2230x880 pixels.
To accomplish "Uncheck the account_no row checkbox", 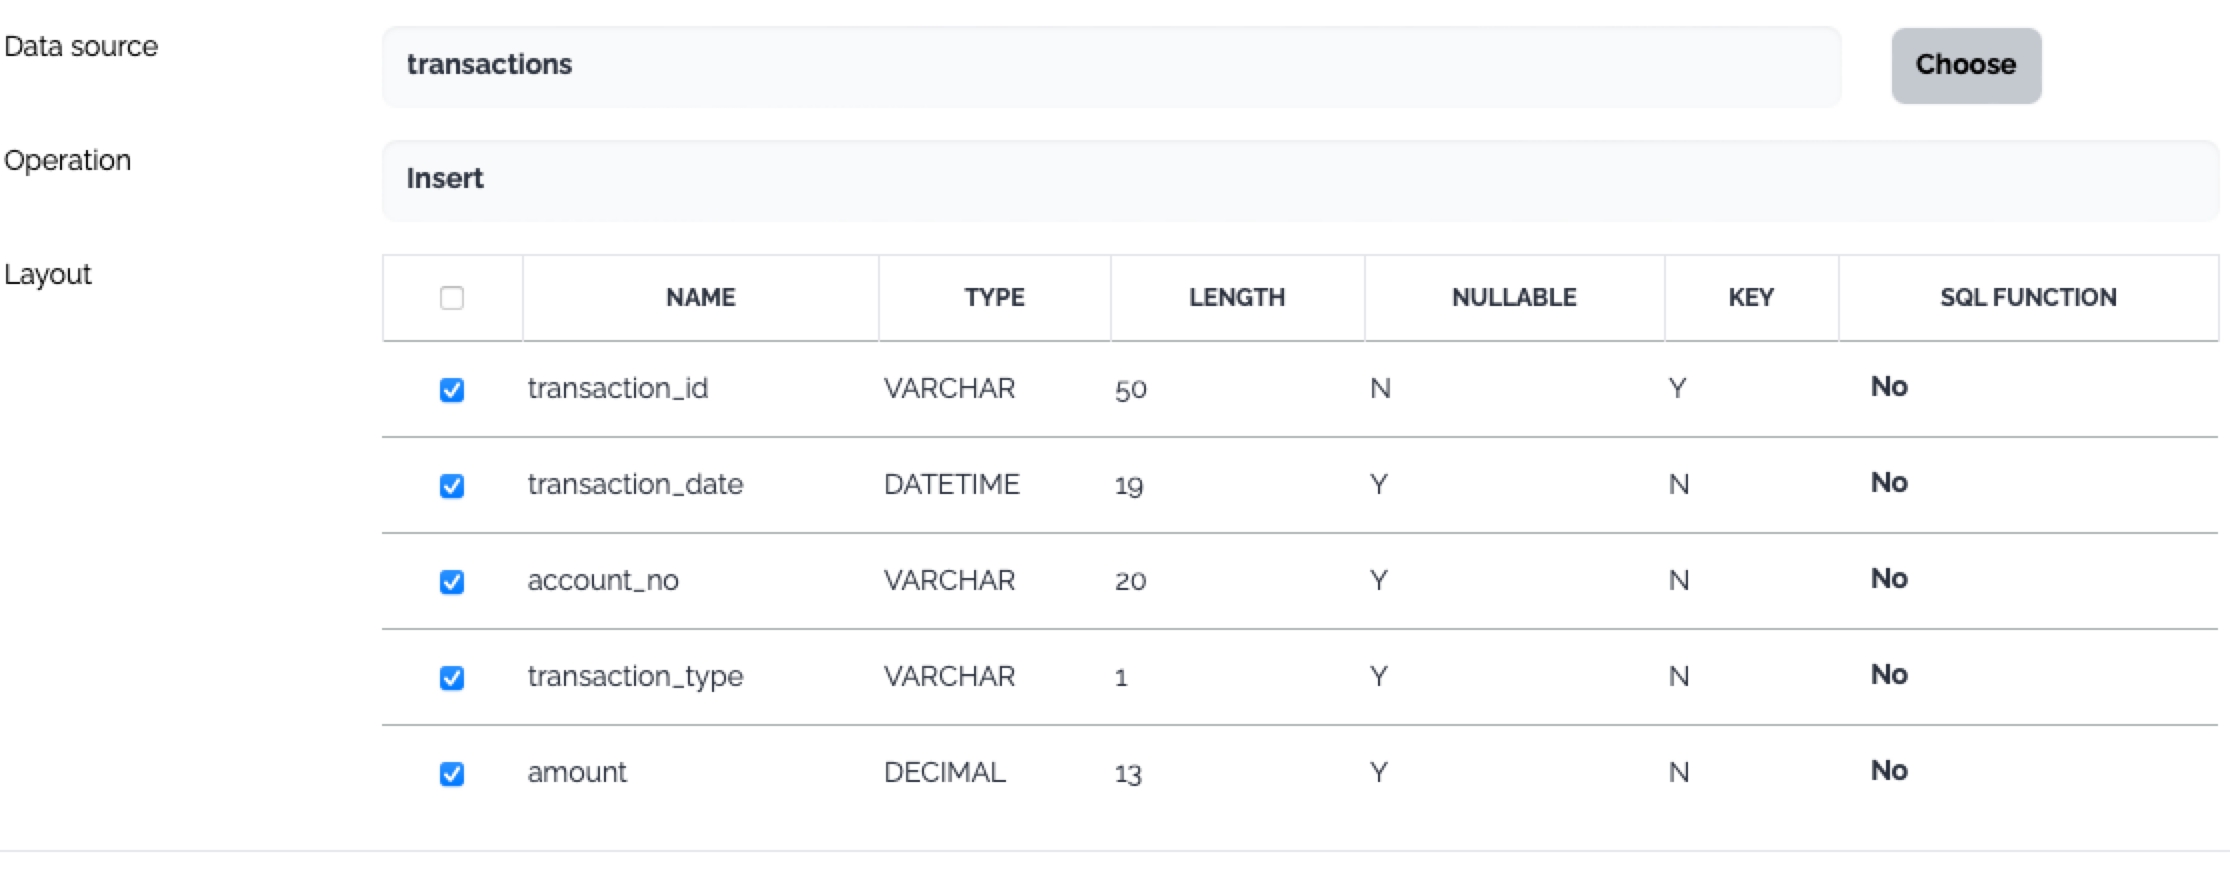I will pos(452,582).
